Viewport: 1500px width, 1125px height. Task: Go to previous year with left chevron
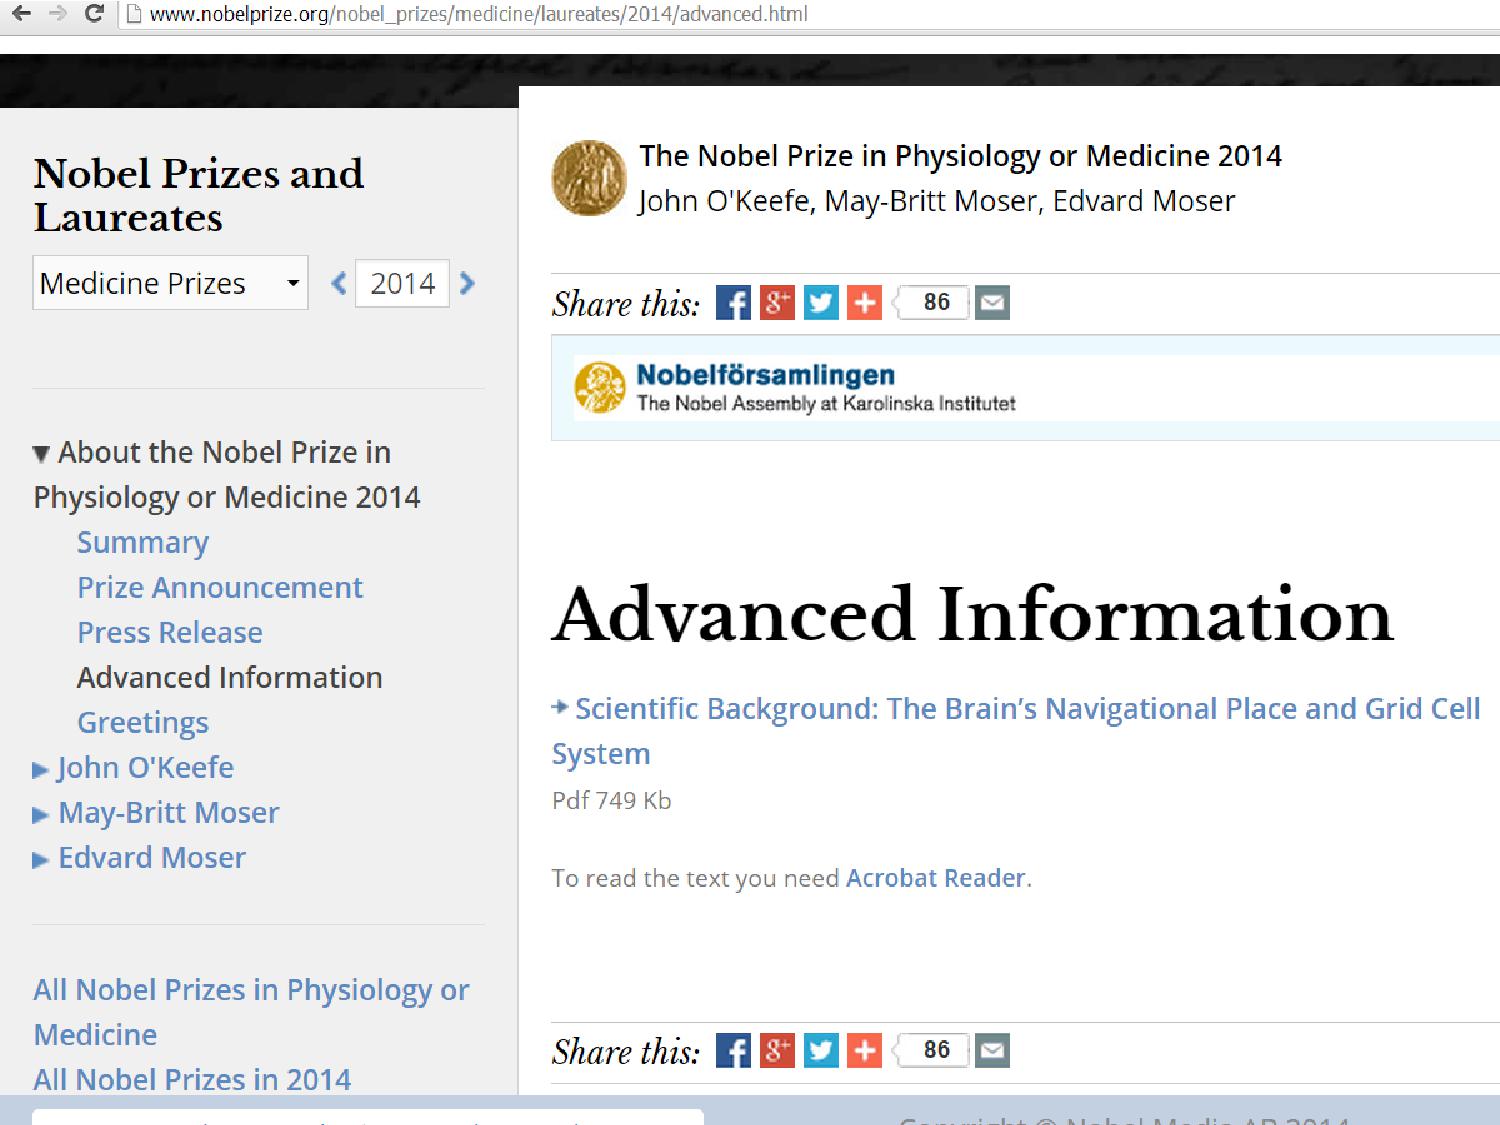pyautogui.click(x=339, y=284)
